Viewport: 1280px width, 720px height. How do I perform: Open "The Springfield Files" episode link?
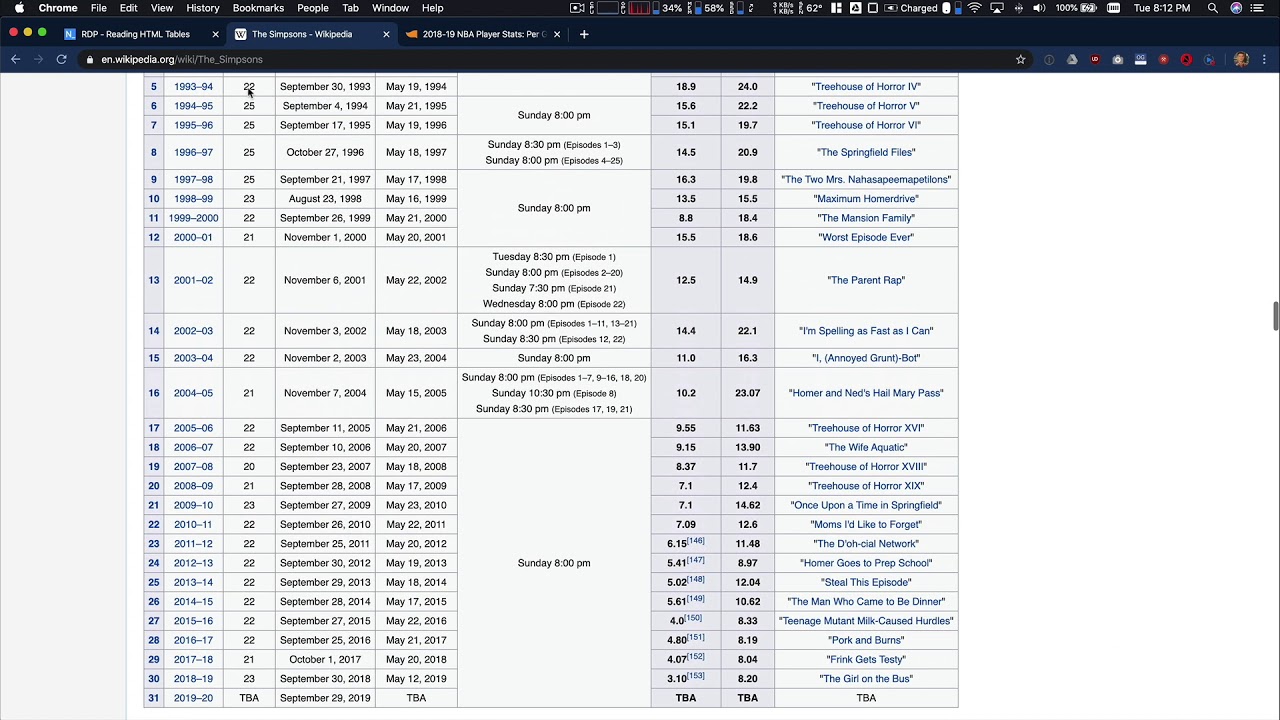tap(866, 152)
